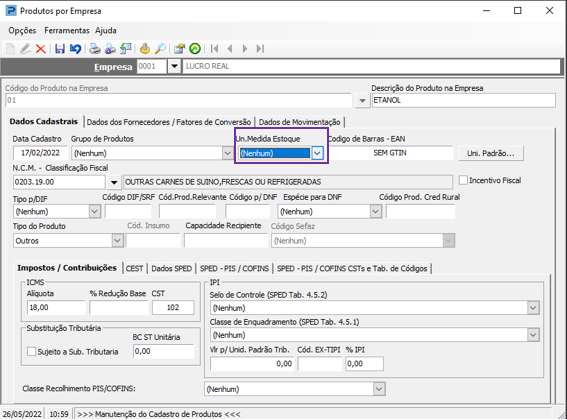Save the record using the floppy disk icon
Screen dimensions: 567x420
point(60,48)
